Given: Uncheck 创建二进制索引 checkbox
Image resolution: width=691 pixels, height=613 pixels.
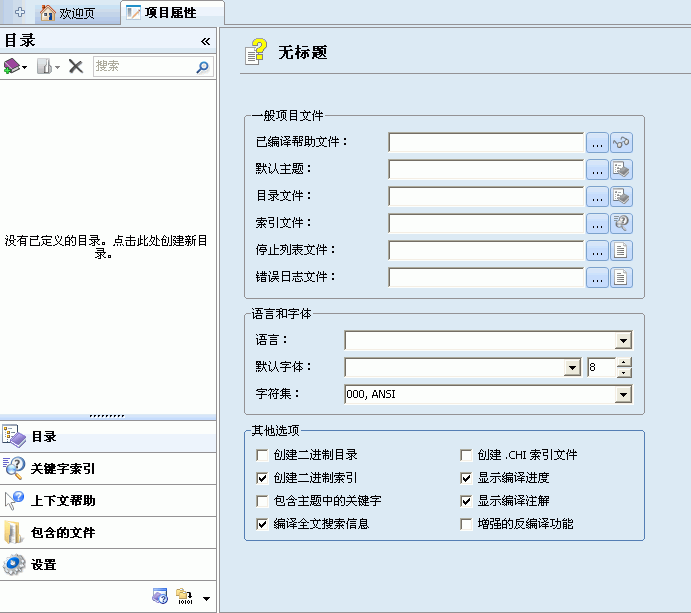Looking at the screenshot, I should pyautogui.click(x=262, y=478).
